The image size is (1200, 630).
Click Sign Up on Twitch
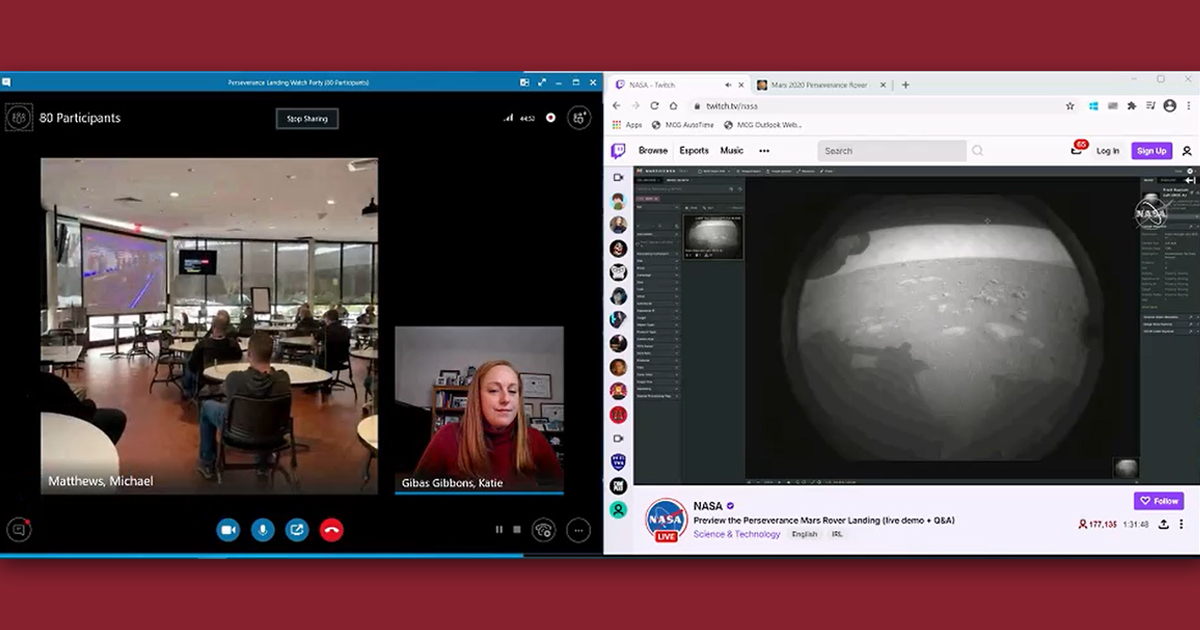tap(1152, 150)
